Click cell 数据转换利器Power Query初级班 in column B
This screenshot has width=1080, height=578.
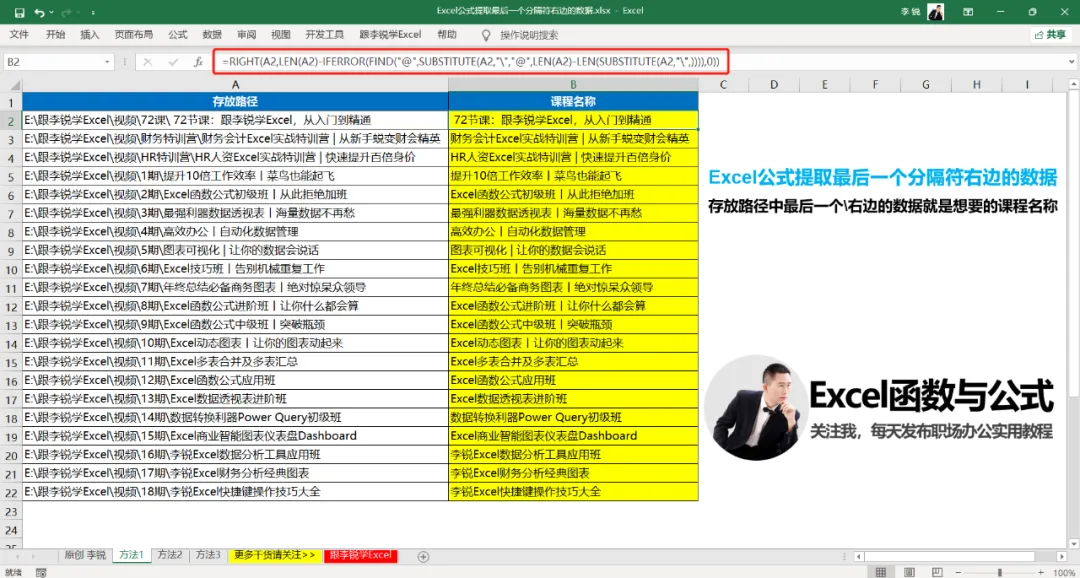[573, 417]
